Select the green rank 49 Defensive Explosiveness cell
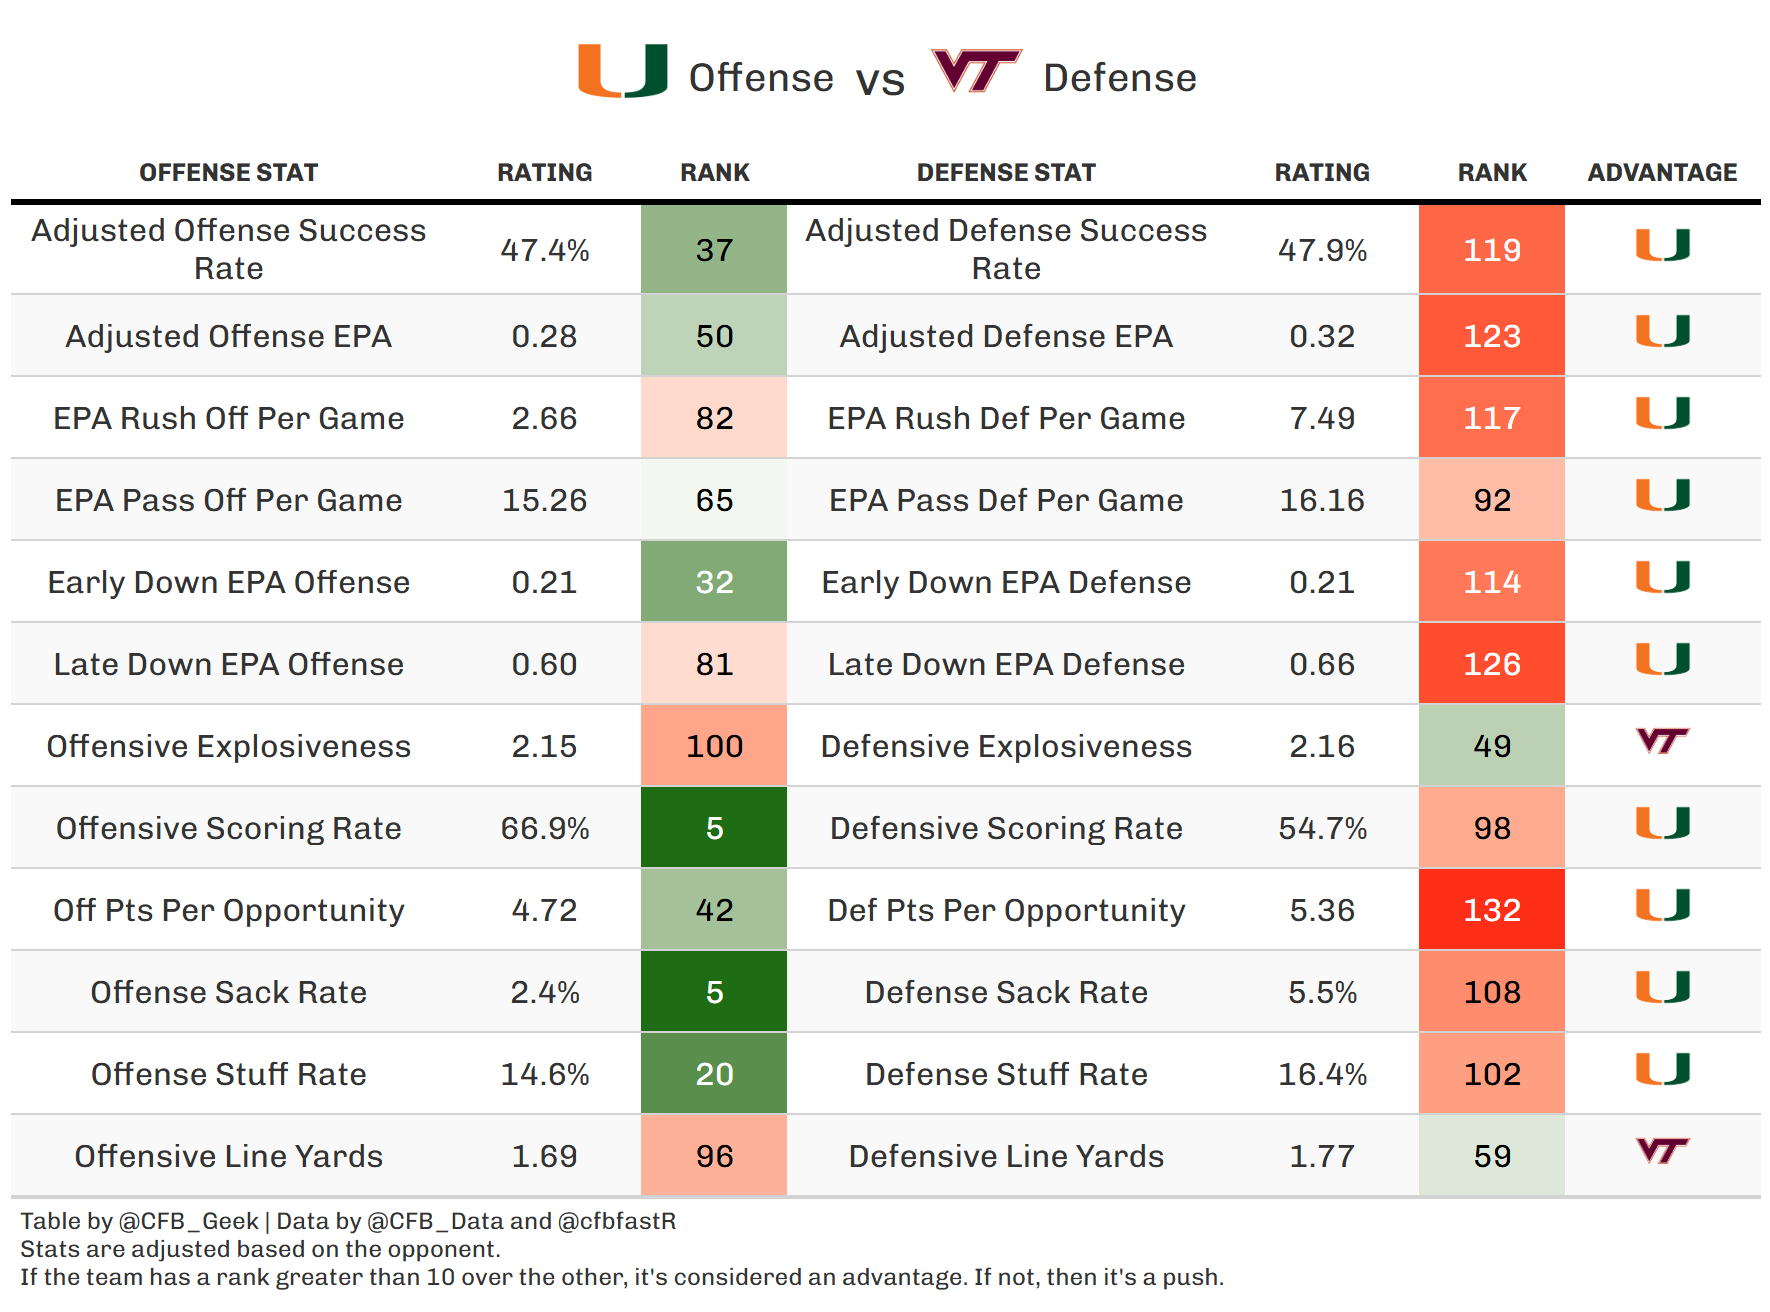Image resolution: width=1770 pixels, height=1312 pixels. click(x=1491, y=746)
